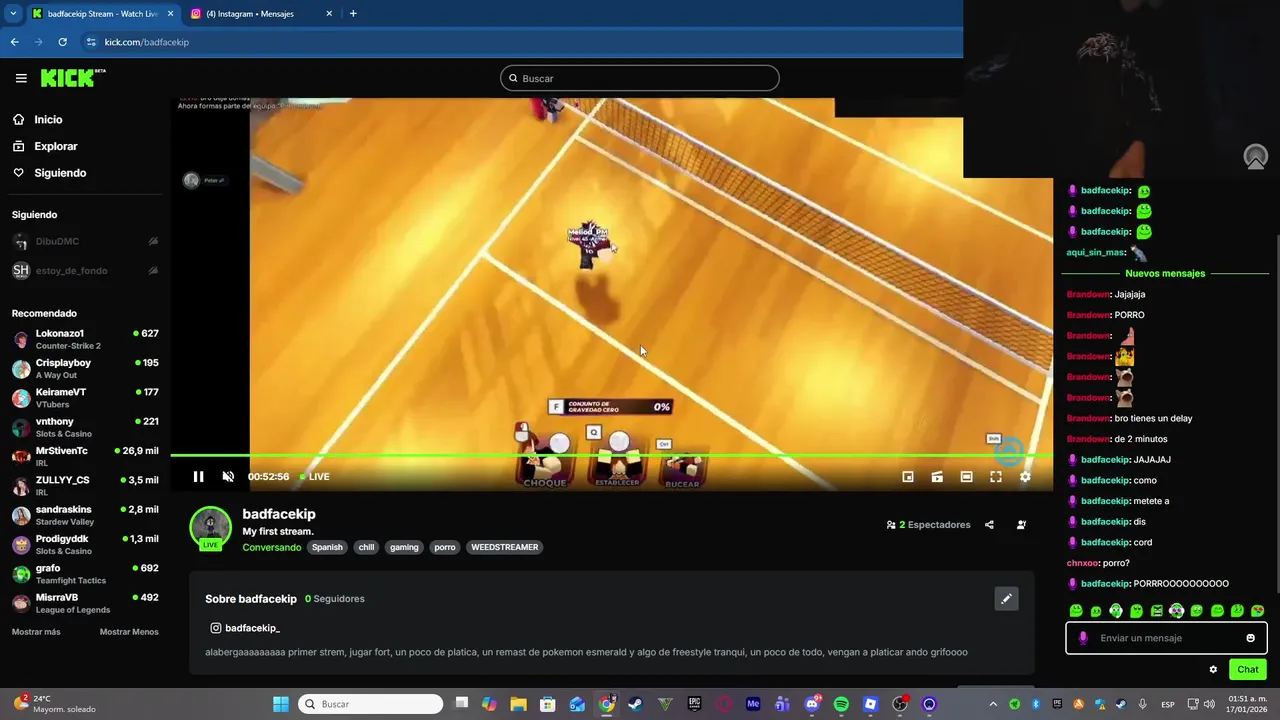Open Epic Games launcher from taskbar

point(694,704)
